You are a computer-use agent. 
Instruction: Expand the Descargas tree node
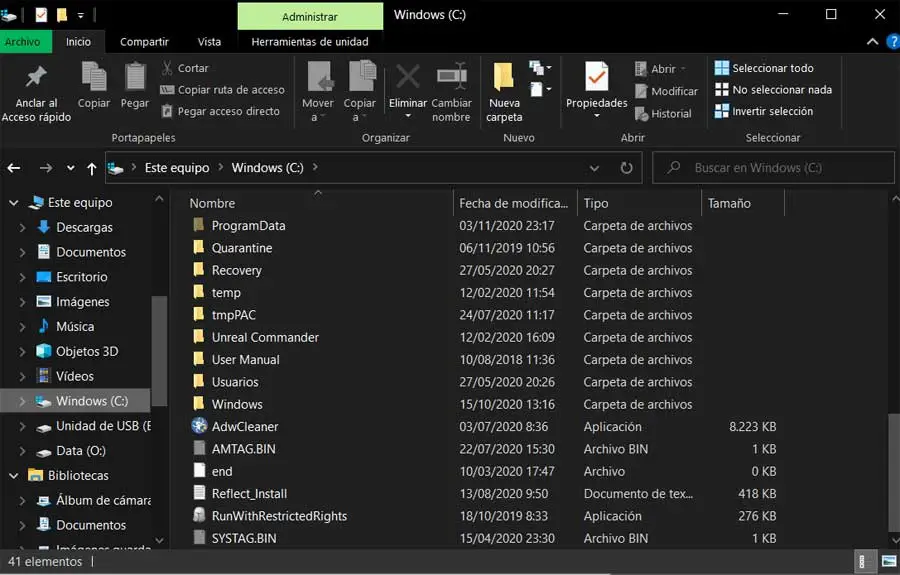[x=22, y=227]
